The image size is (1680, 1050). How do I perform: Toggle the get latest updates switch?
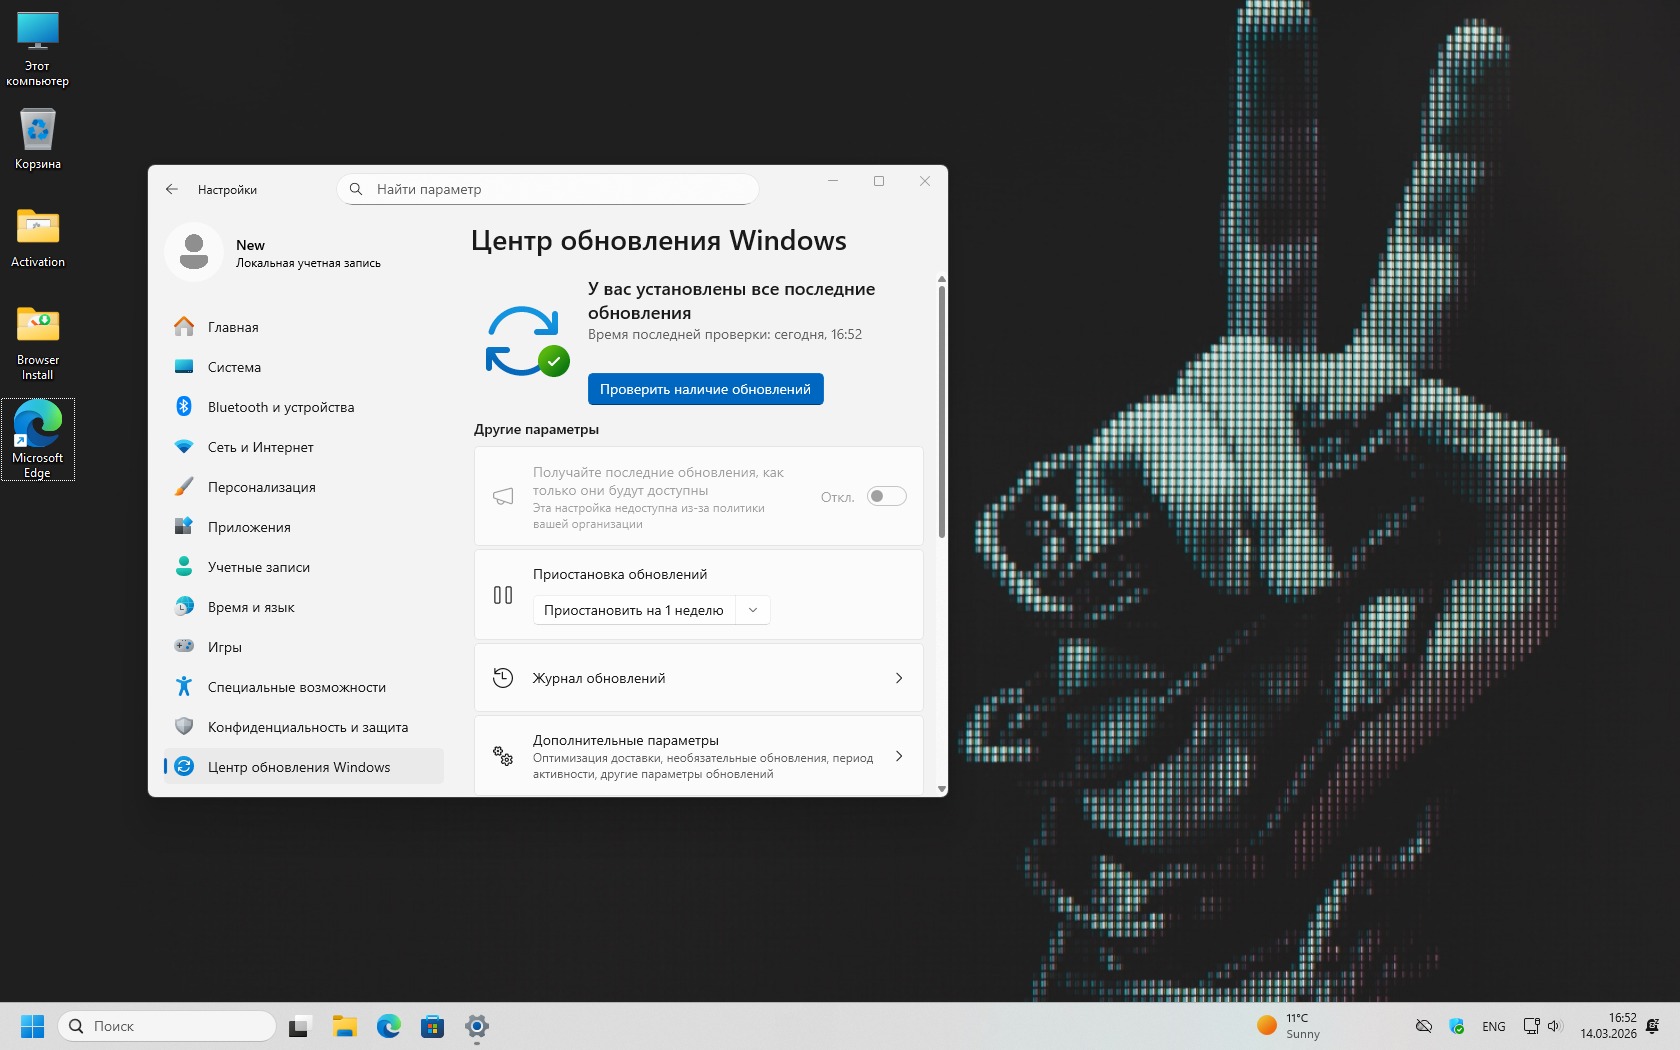[886, 496]
